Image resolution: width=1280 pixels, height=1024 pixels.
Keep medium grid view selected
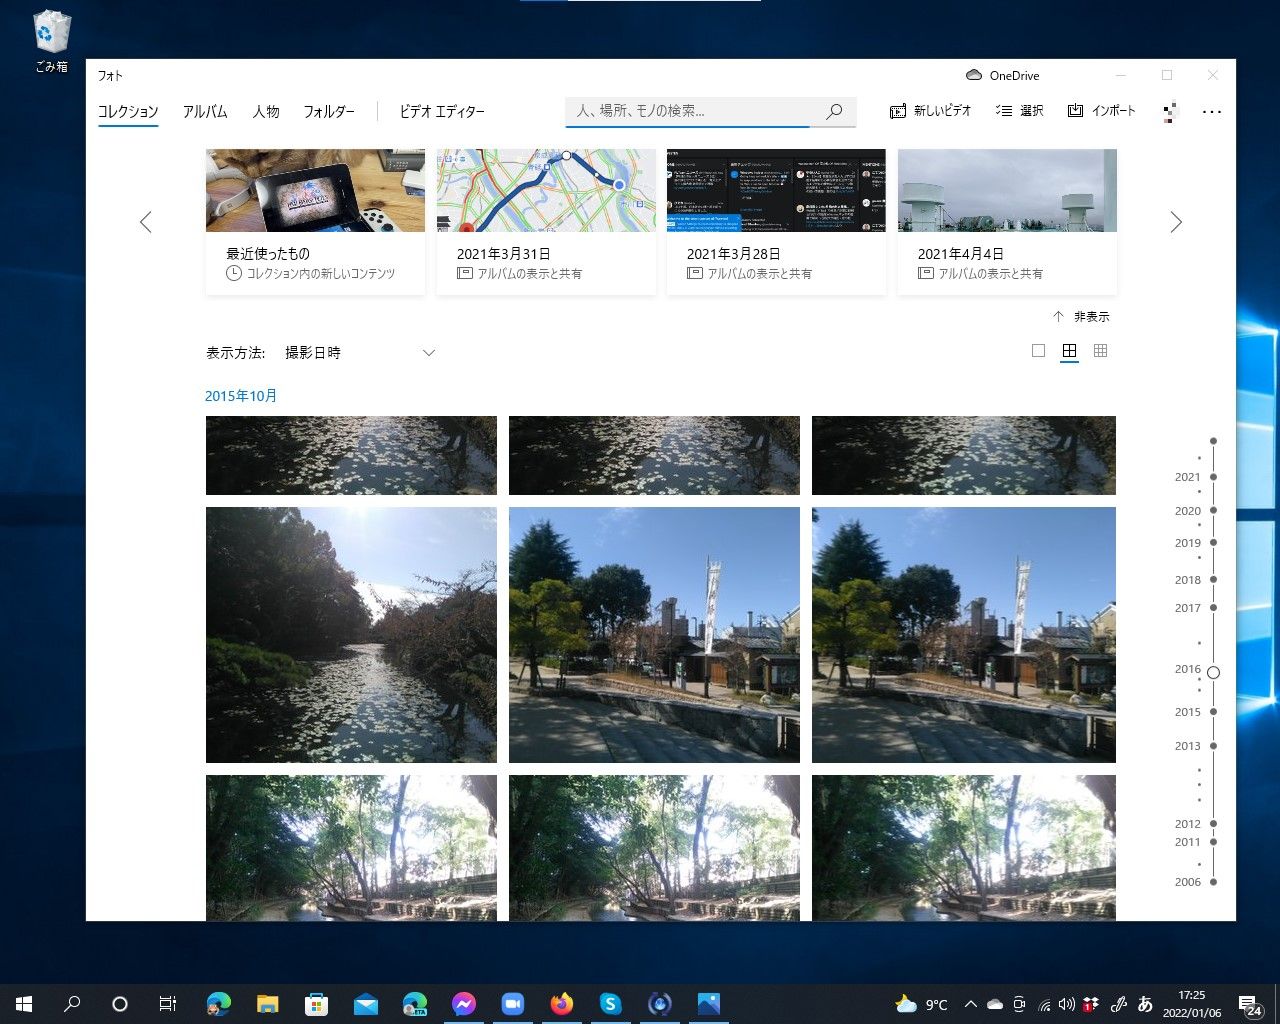point(1069,350)
